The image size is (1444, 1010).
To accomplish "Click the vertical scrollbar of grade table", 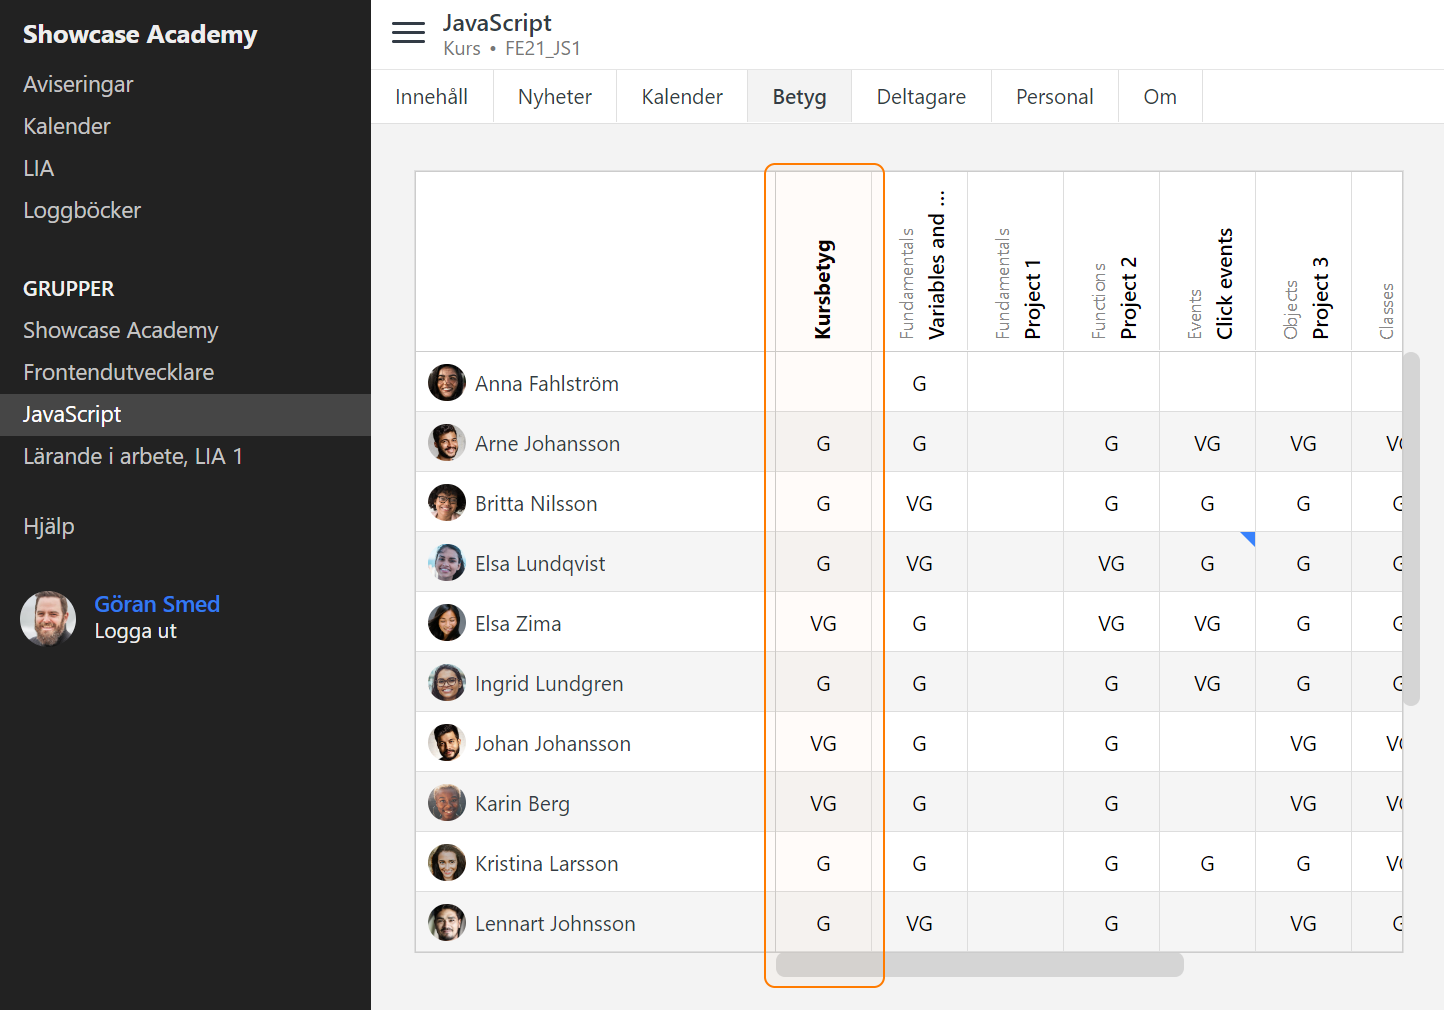I will (1411, 528).
